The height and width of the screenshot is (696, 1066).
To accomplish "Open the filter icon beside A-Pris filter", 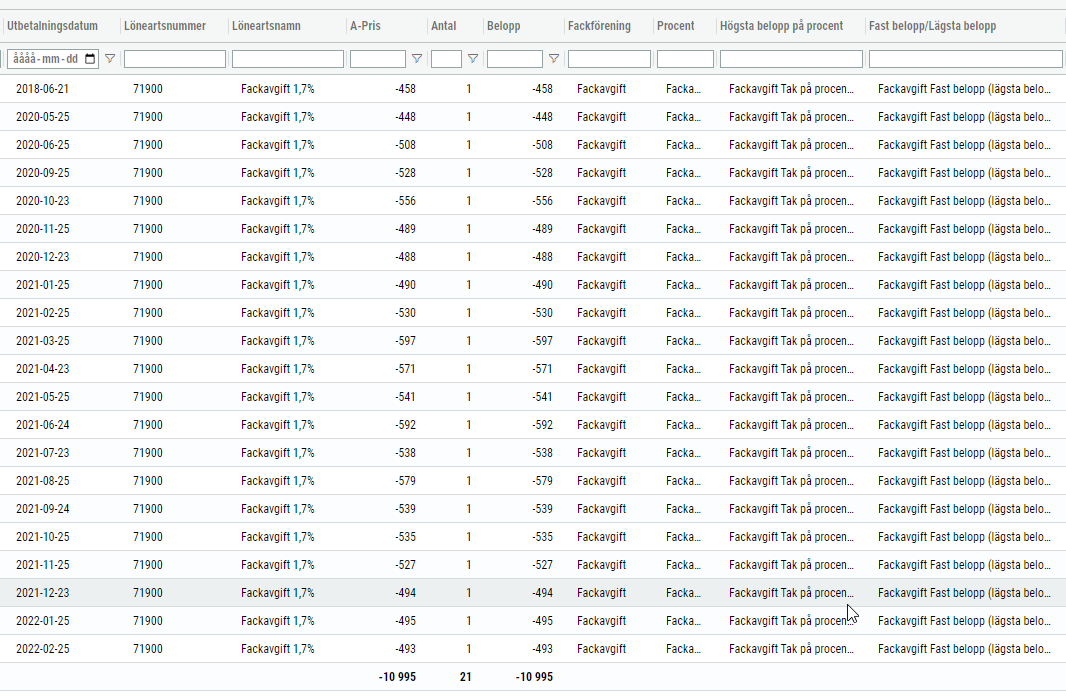I will (x=417, y=59).
